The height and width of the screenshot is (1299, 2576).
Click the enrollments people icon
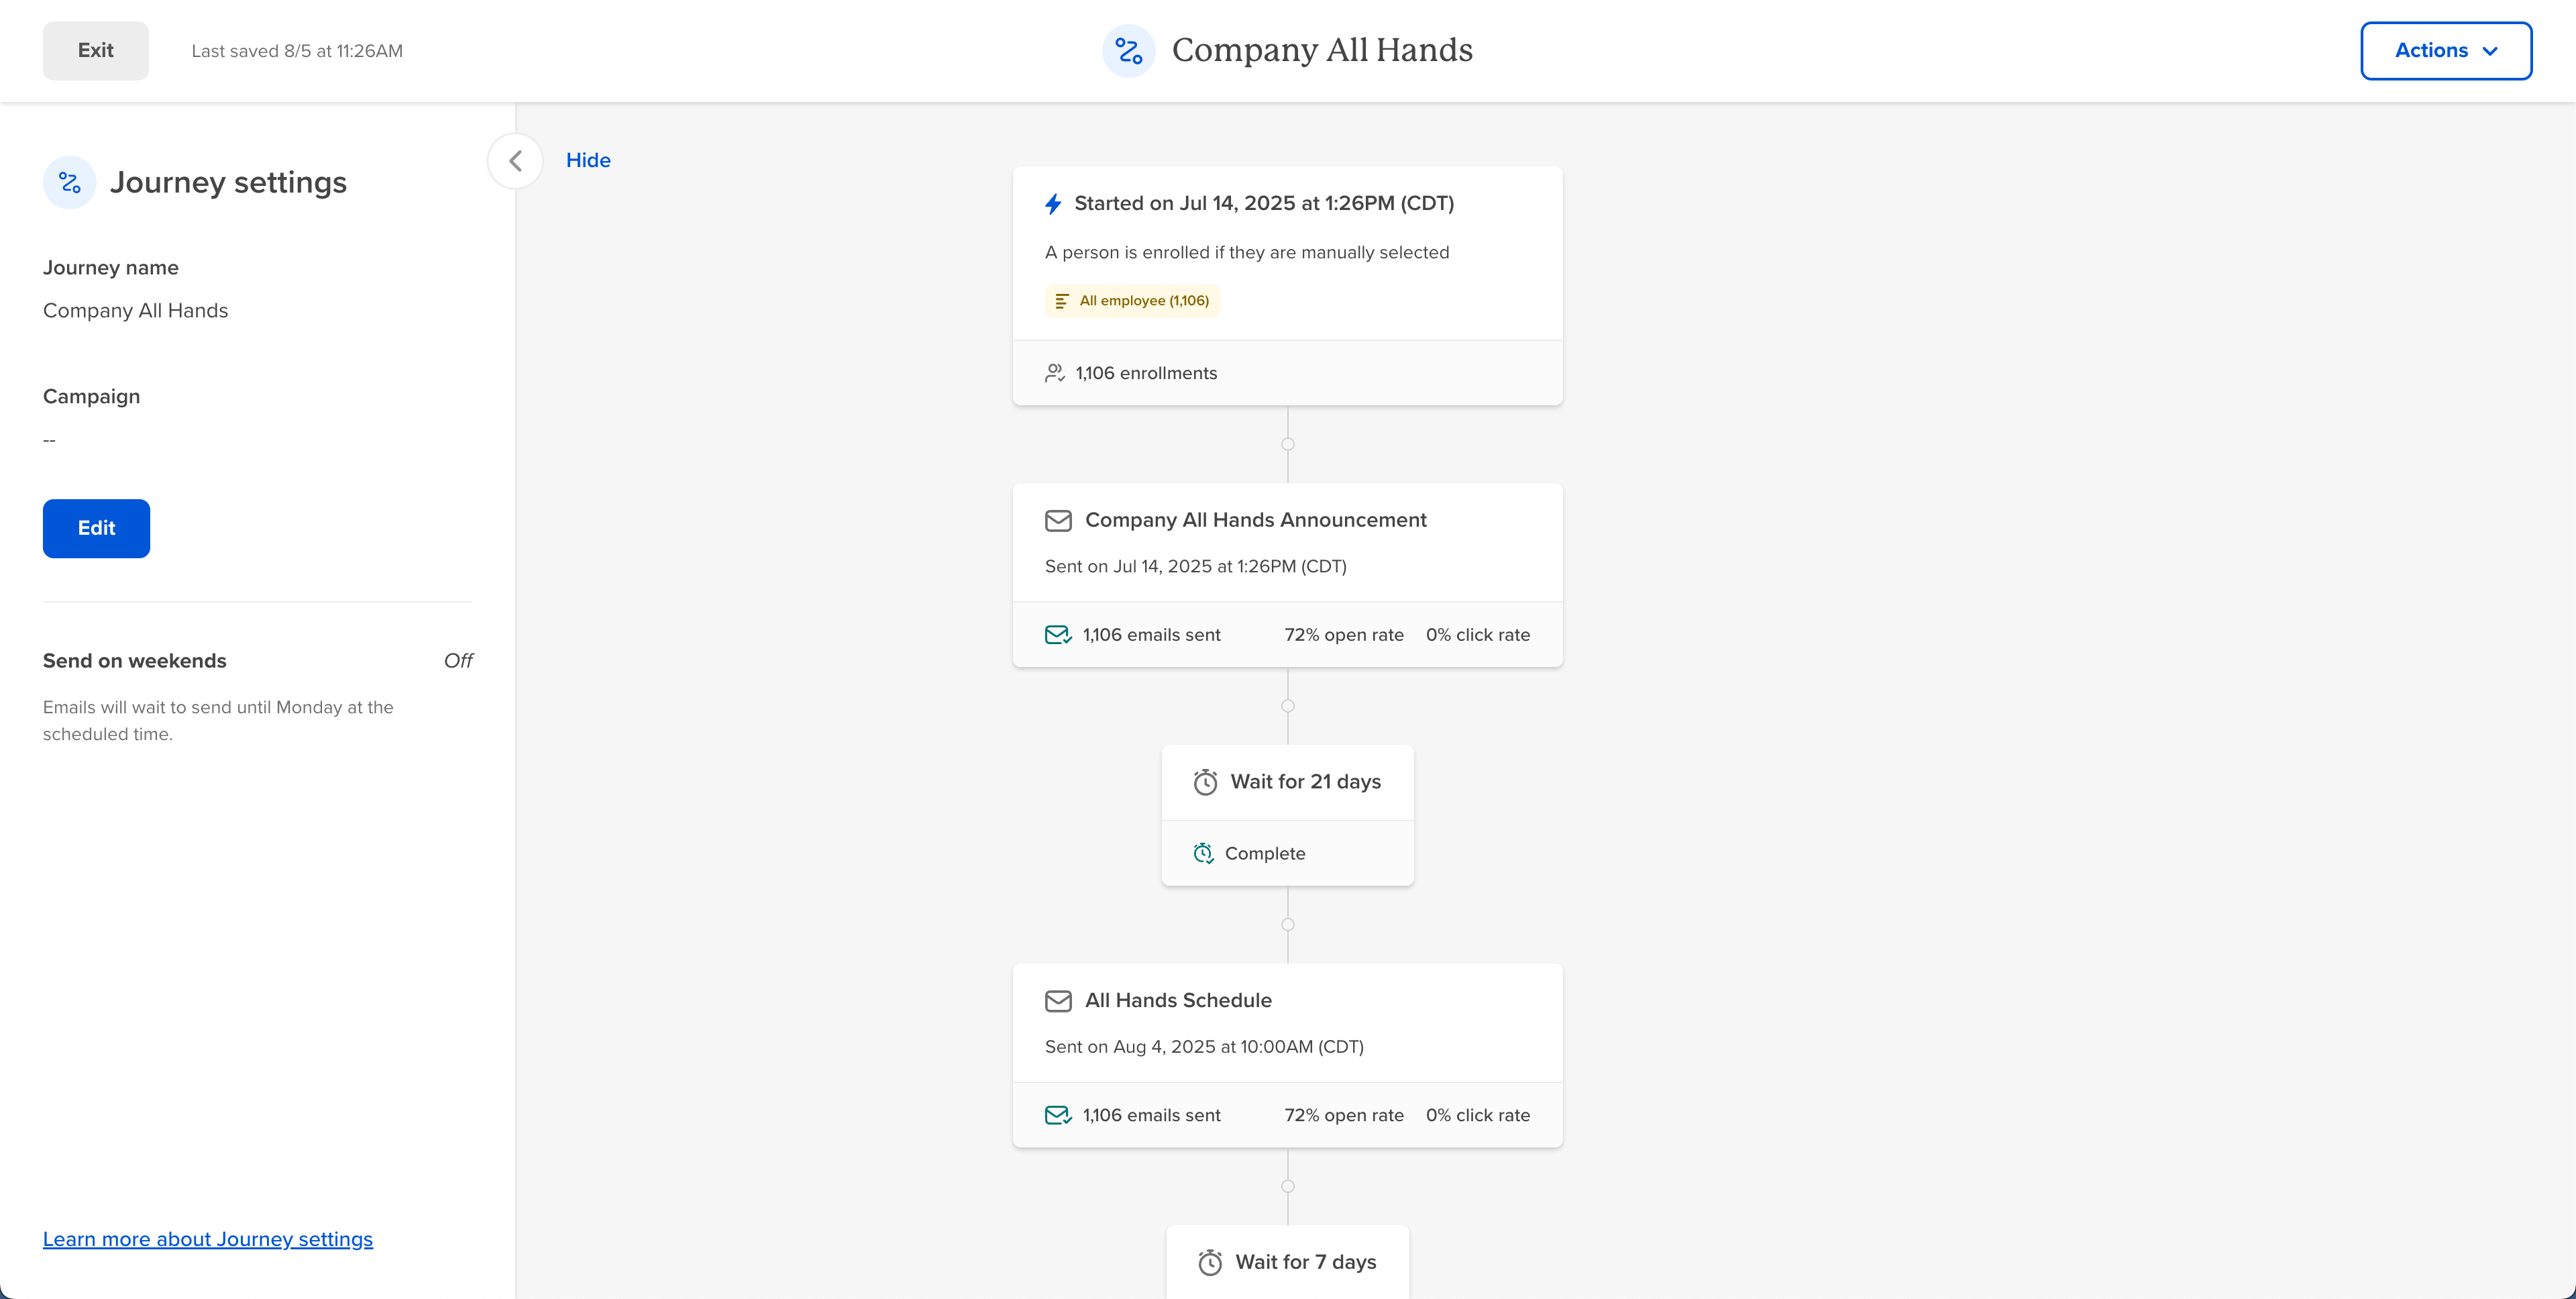(1054, 373)
